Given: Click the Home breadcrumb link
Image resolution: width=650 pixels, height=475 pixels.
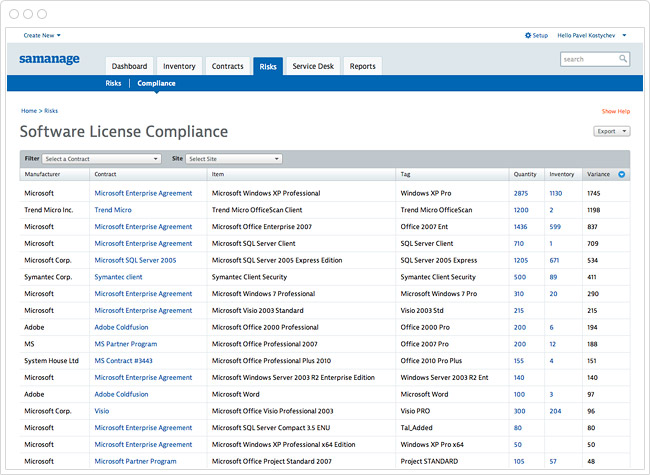Looking at the screenshot, I should (x=29, y=111).
